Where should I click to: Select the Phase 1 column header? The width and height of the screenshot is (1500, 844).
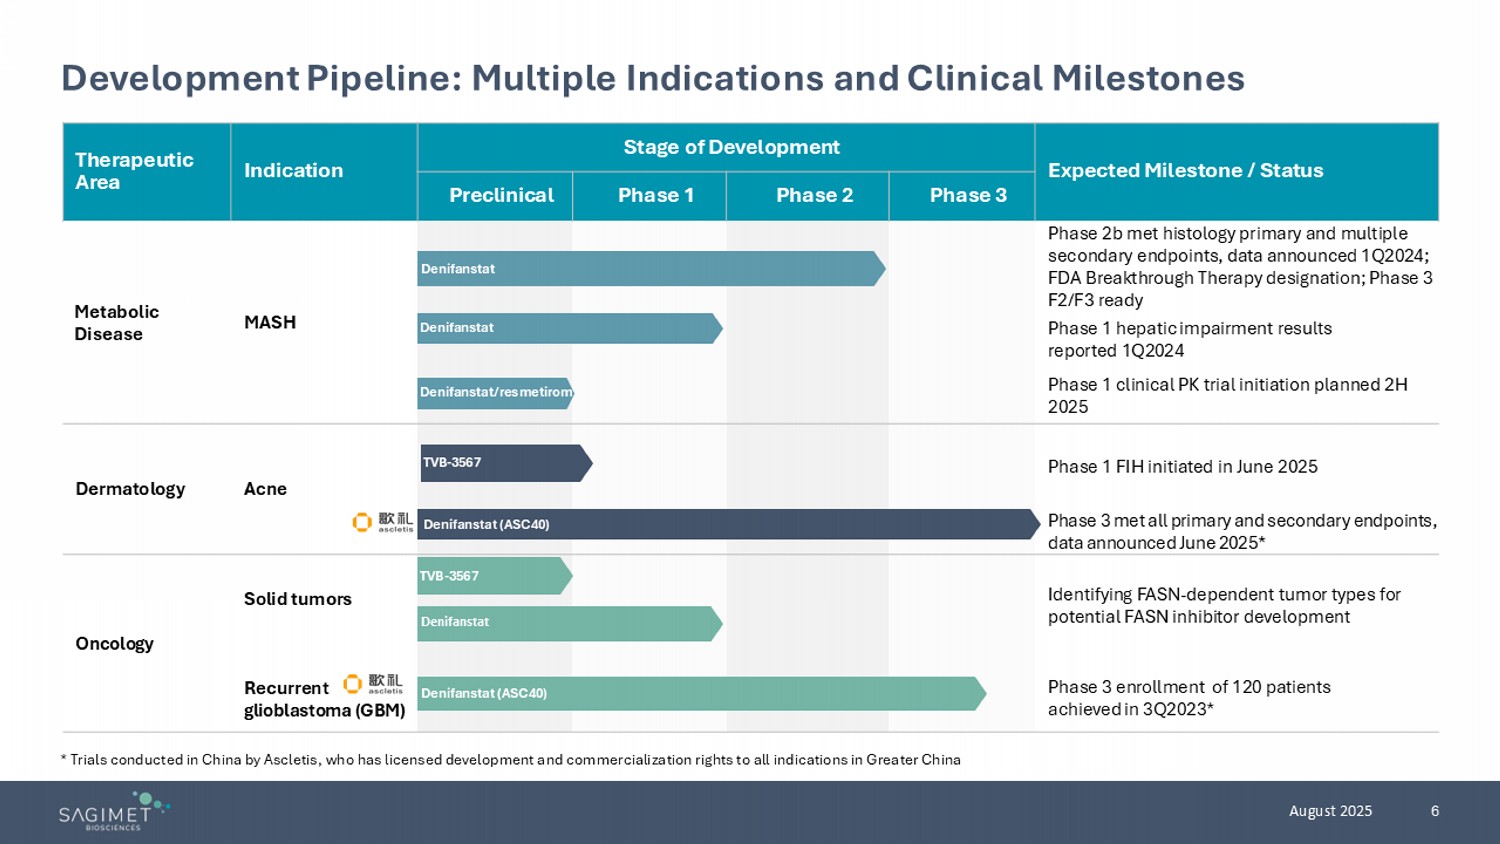tap(655, 195)
